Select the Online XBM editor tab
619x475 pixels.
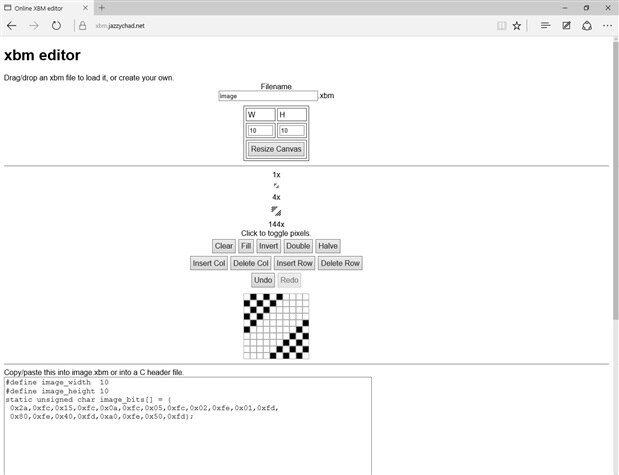point(46,8)
